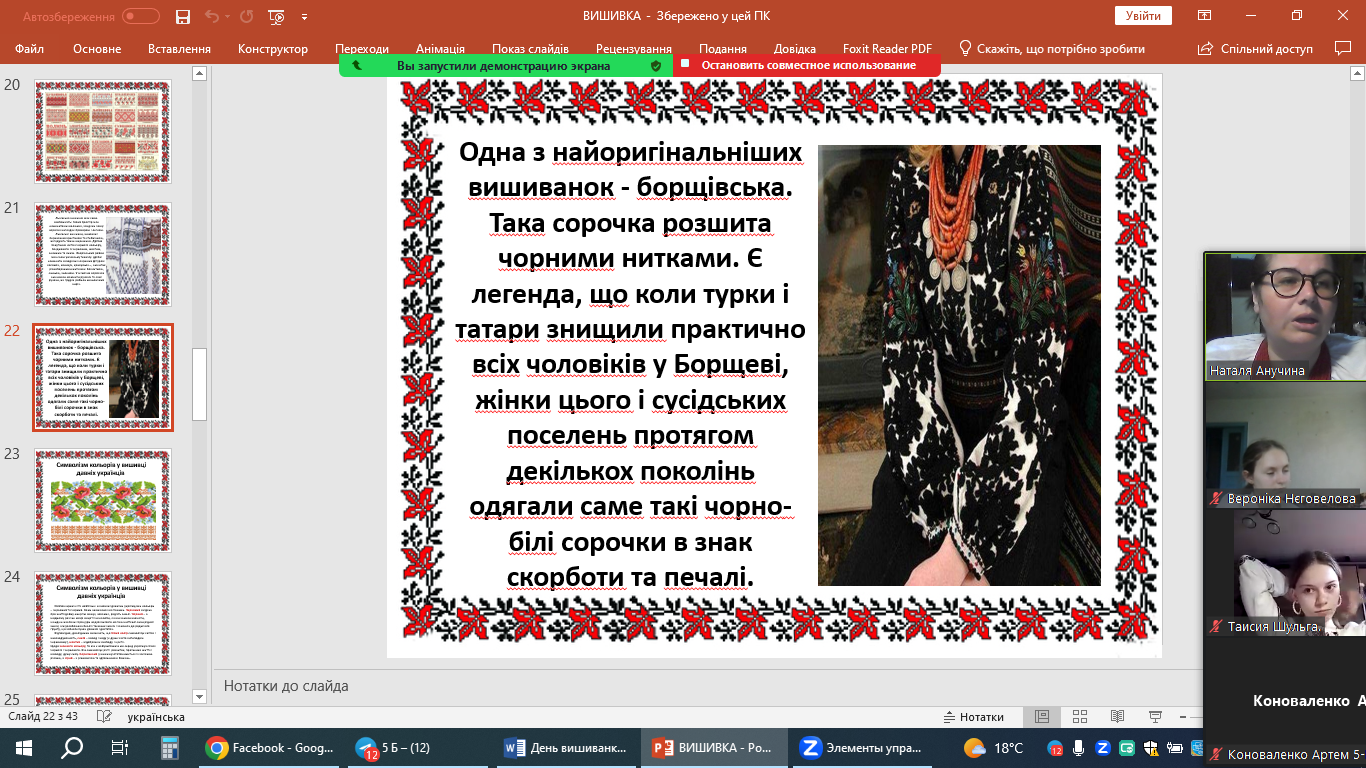
Task: Switch to the Foxit Reader PDF tab
Action: 885,49
